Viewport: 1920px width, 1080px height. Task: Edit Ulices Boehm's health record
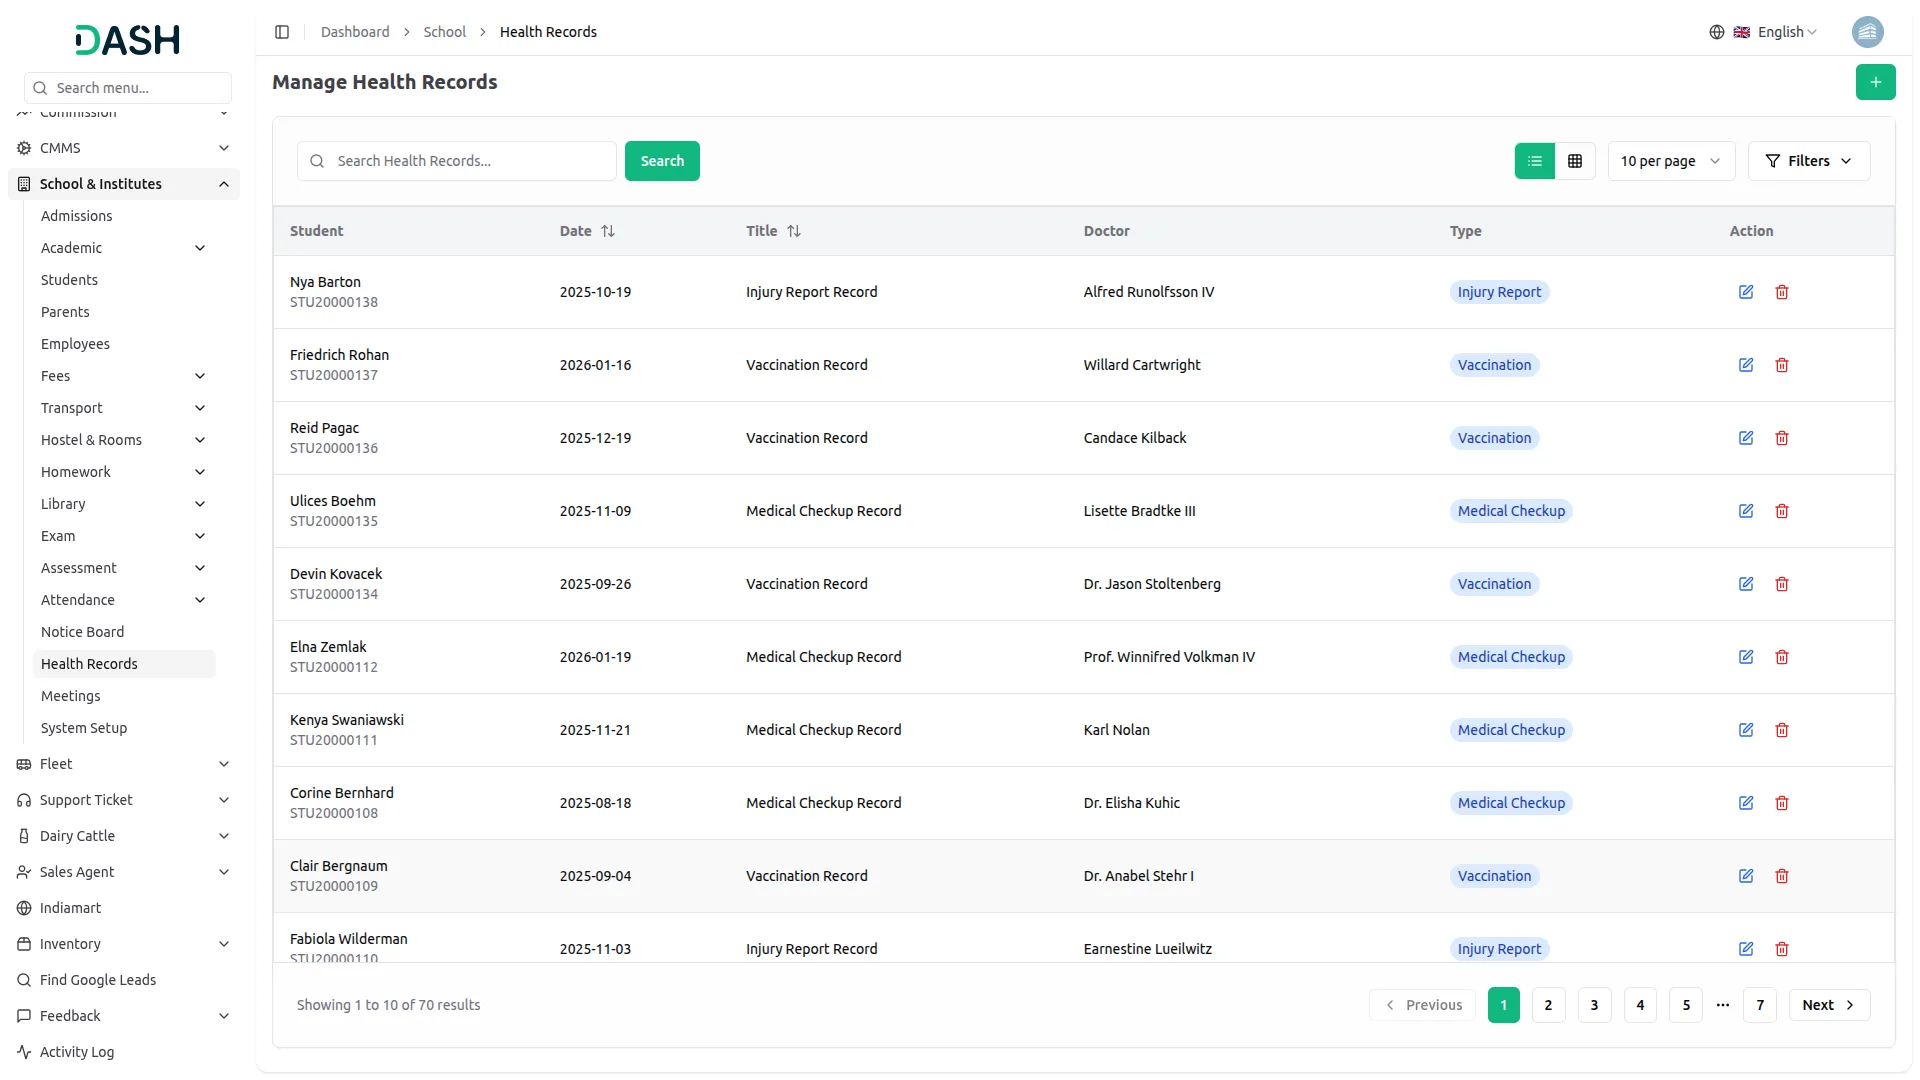point(1745,511)
